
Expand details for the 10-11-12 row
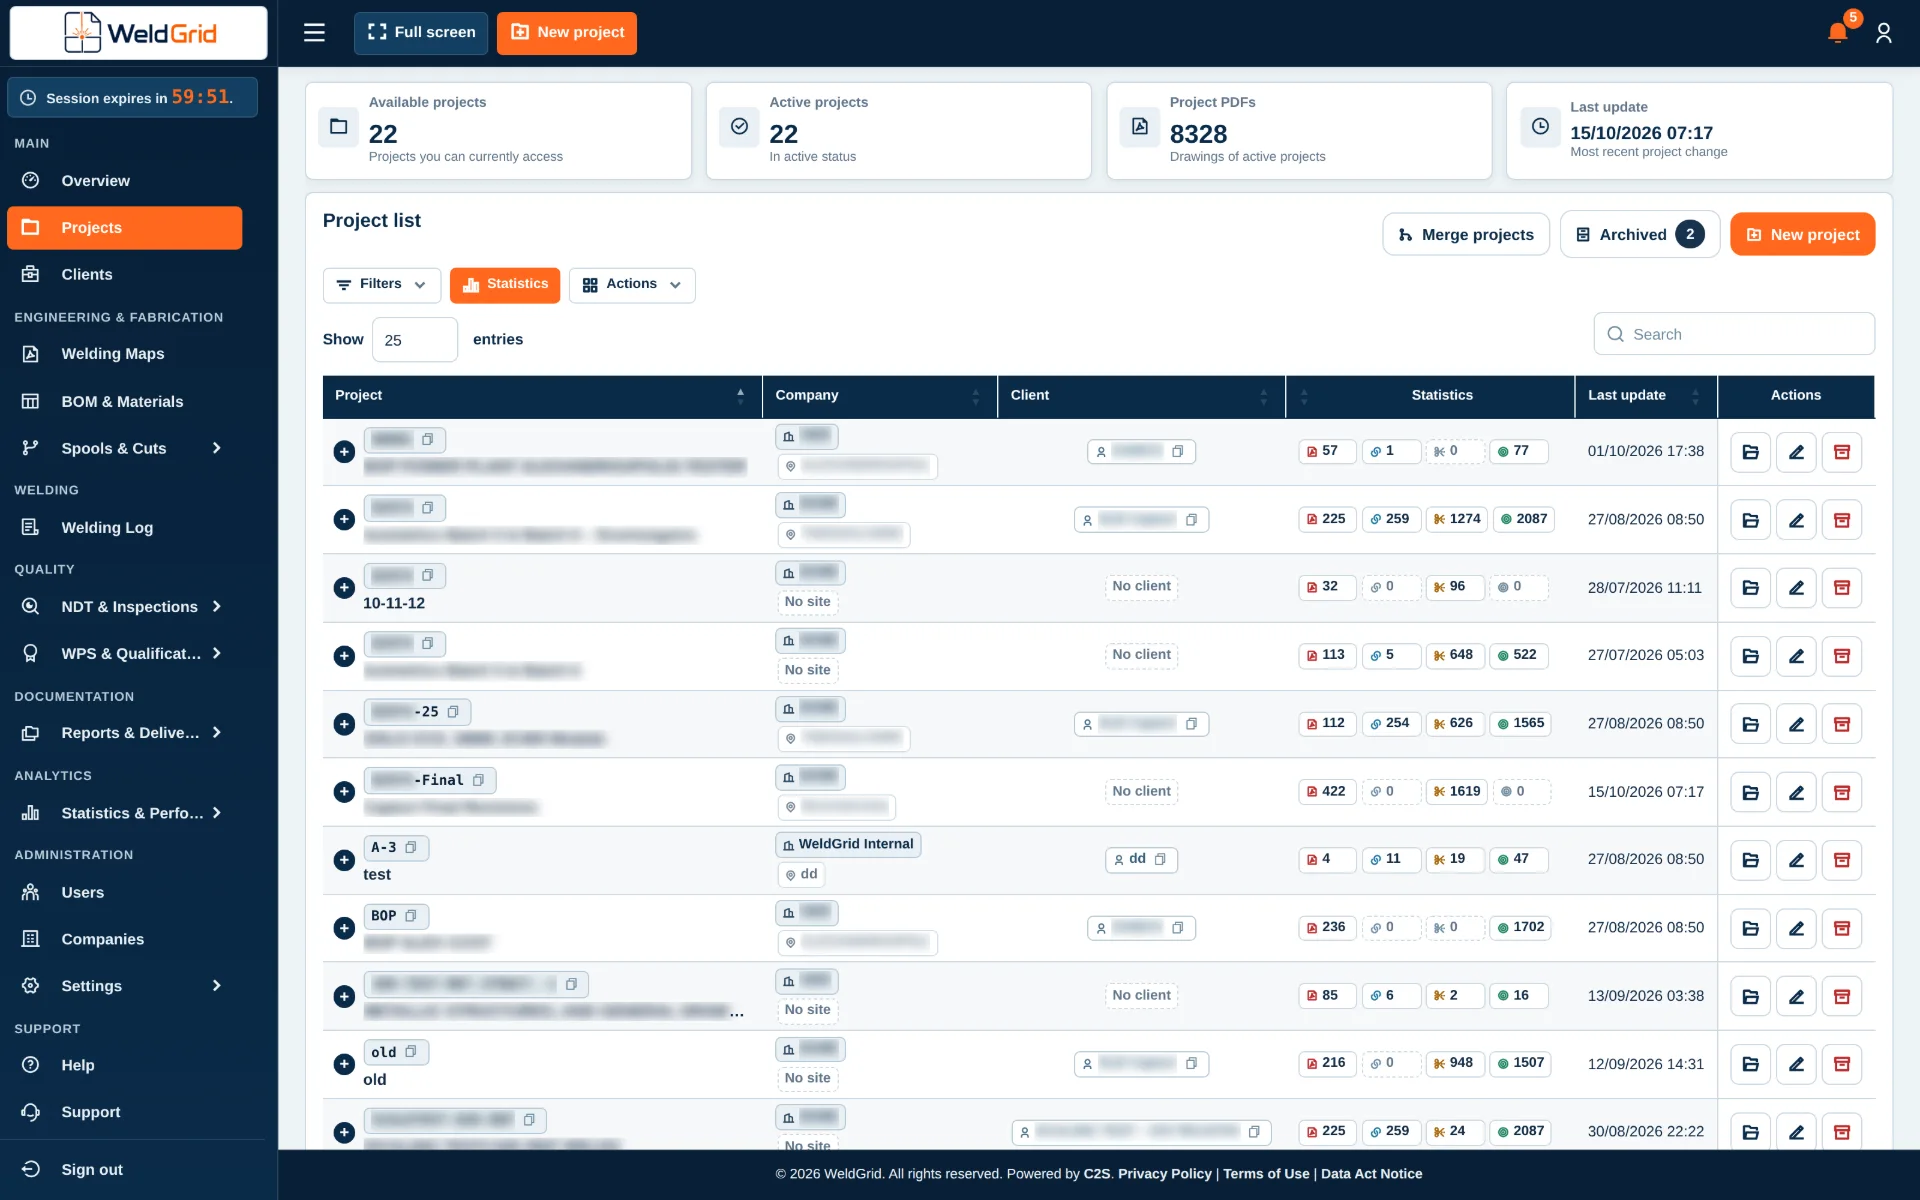[x=344, y=588]
